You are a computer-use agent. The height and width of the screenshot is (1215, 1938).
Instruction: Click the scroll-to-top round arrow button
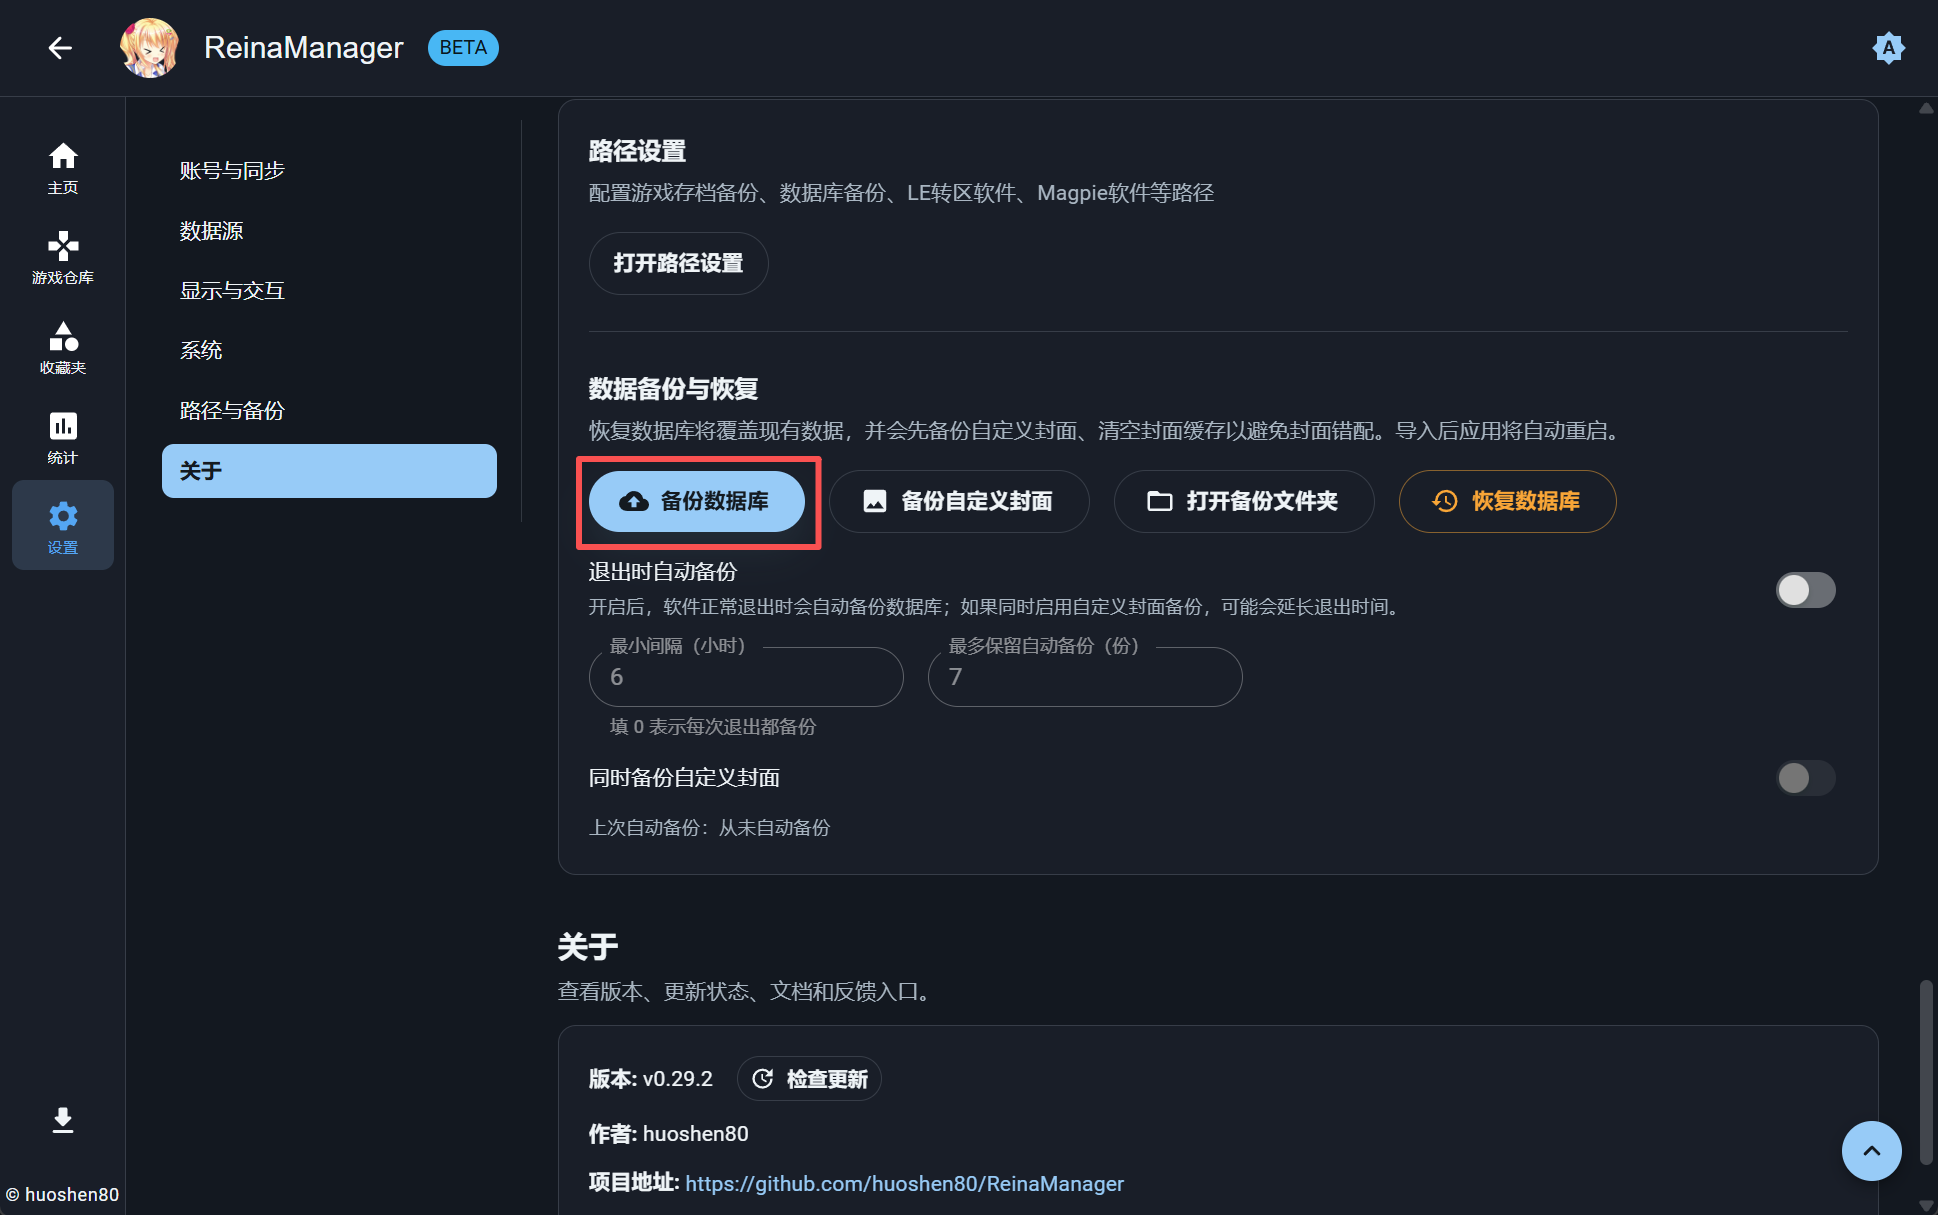point(1871,1151)
